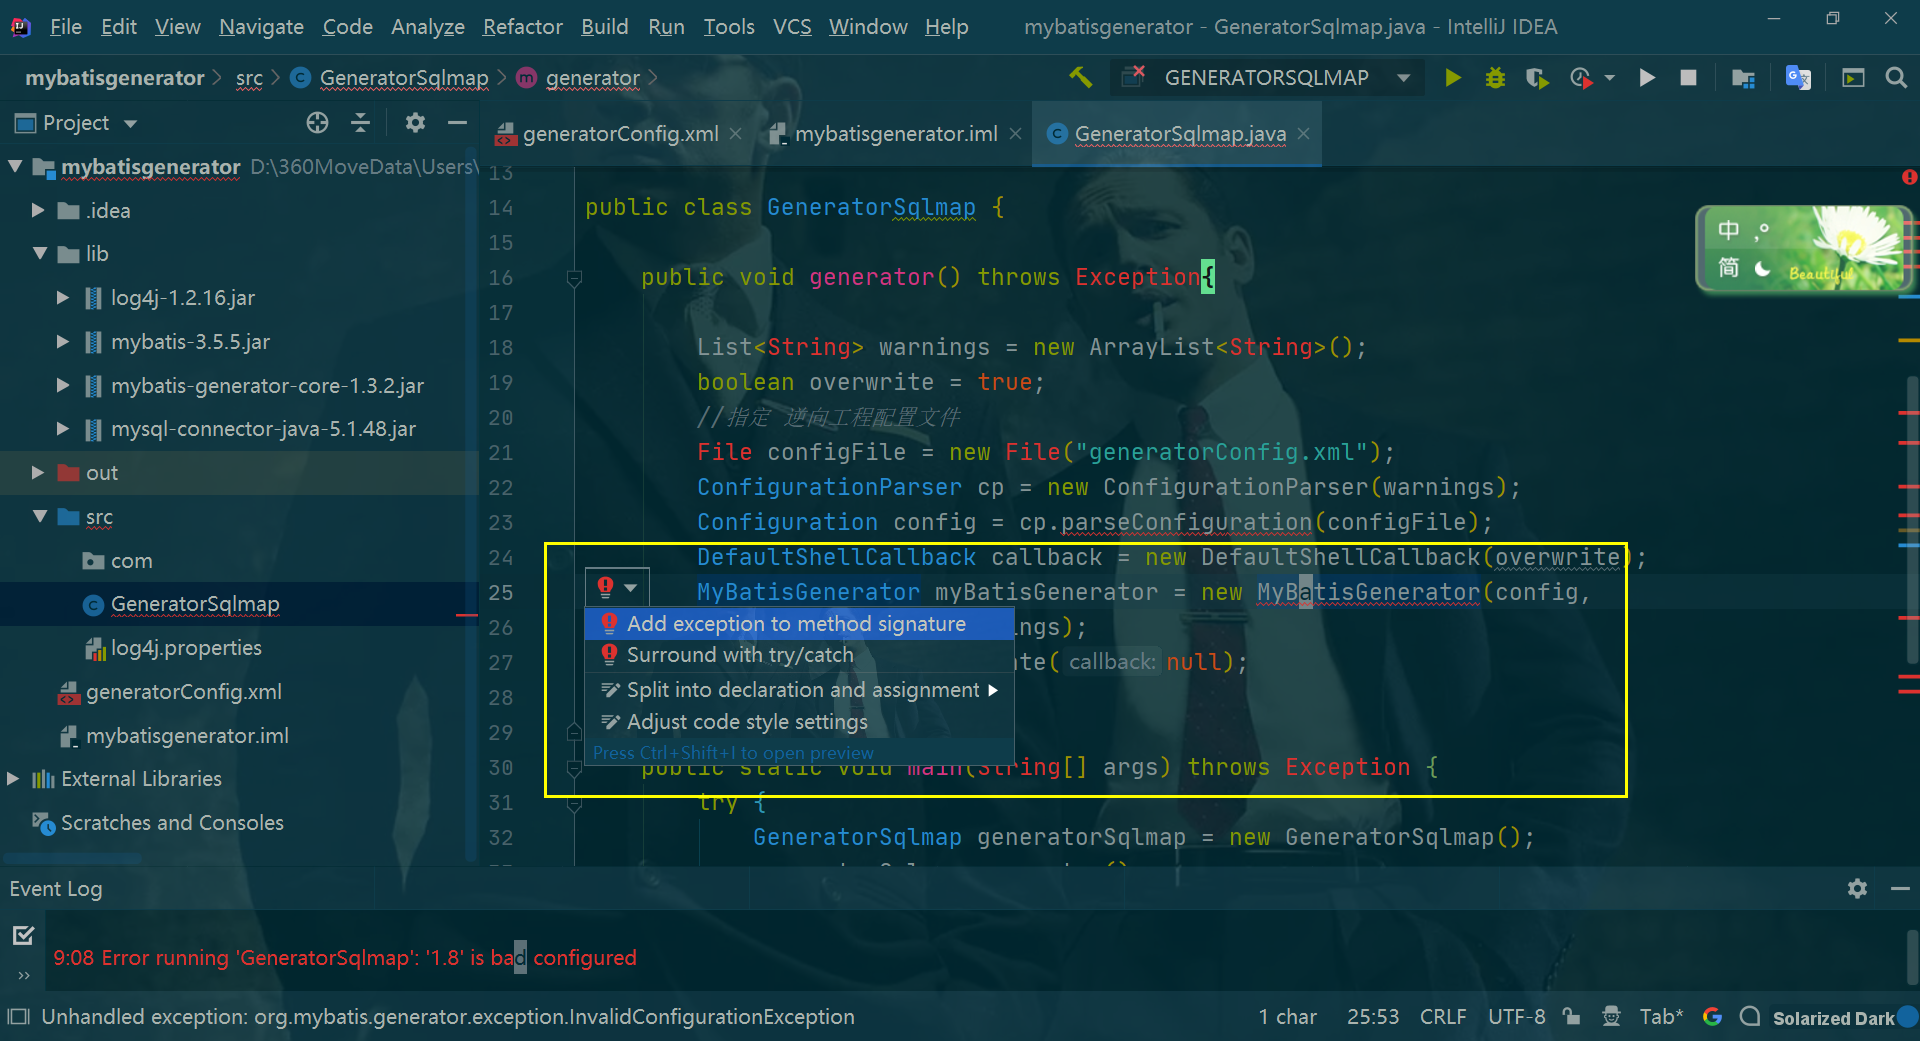Hide the Event Log panel
This screenshot has width=1920, height=1041.
(x=1900, y=888)
